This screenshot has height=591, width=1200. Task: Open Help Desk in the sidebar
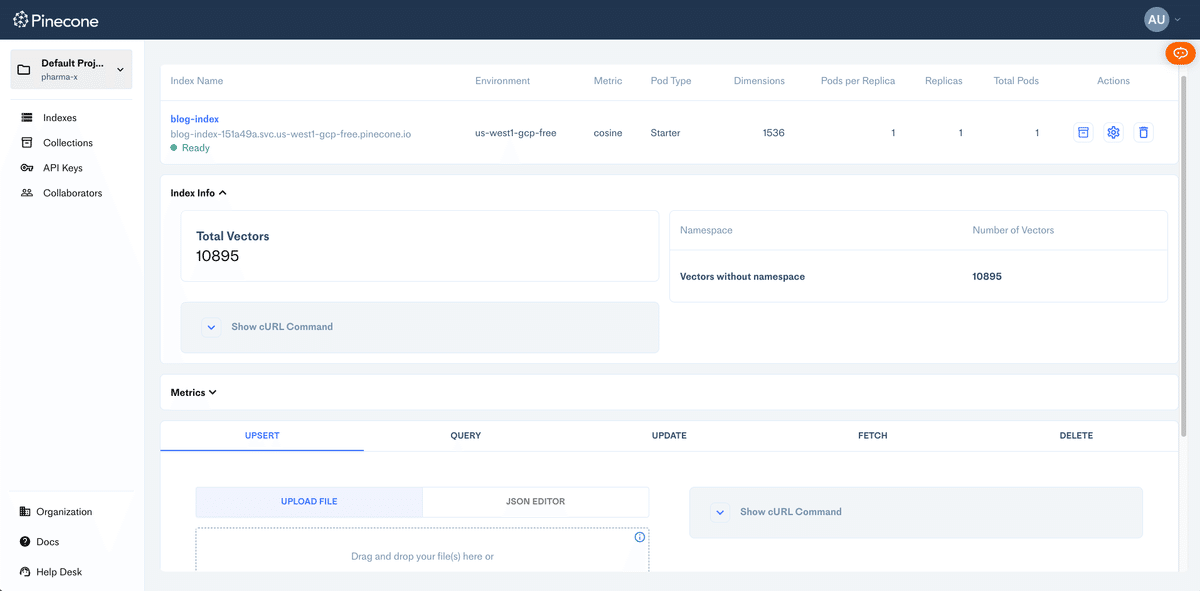coord(58,572)
